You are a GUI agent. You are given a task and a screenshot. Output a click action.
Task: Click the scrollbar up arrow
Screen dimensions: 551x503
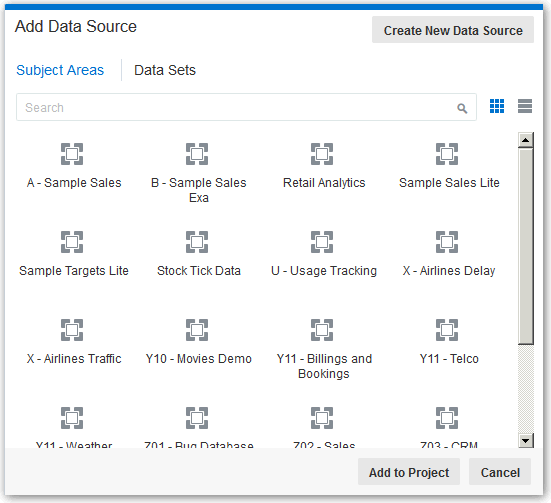coord(526,140)
